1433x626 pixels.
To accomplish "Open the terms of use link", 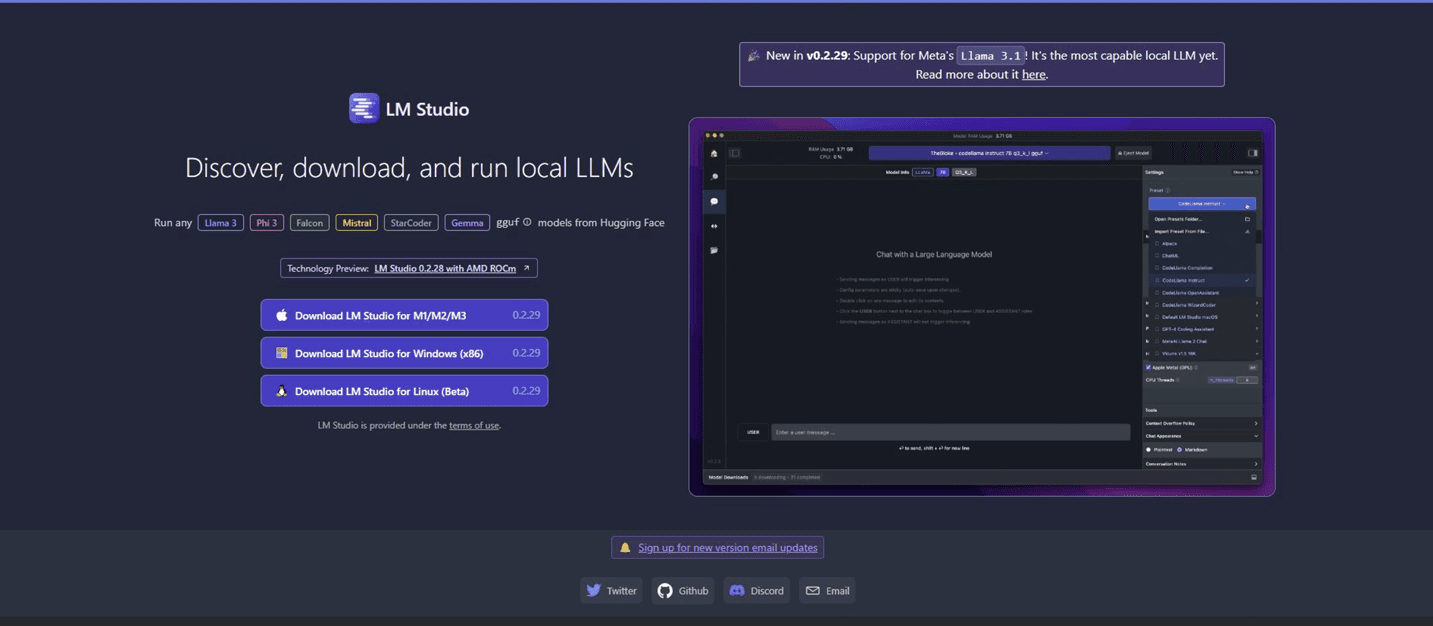I will (474, 425).
